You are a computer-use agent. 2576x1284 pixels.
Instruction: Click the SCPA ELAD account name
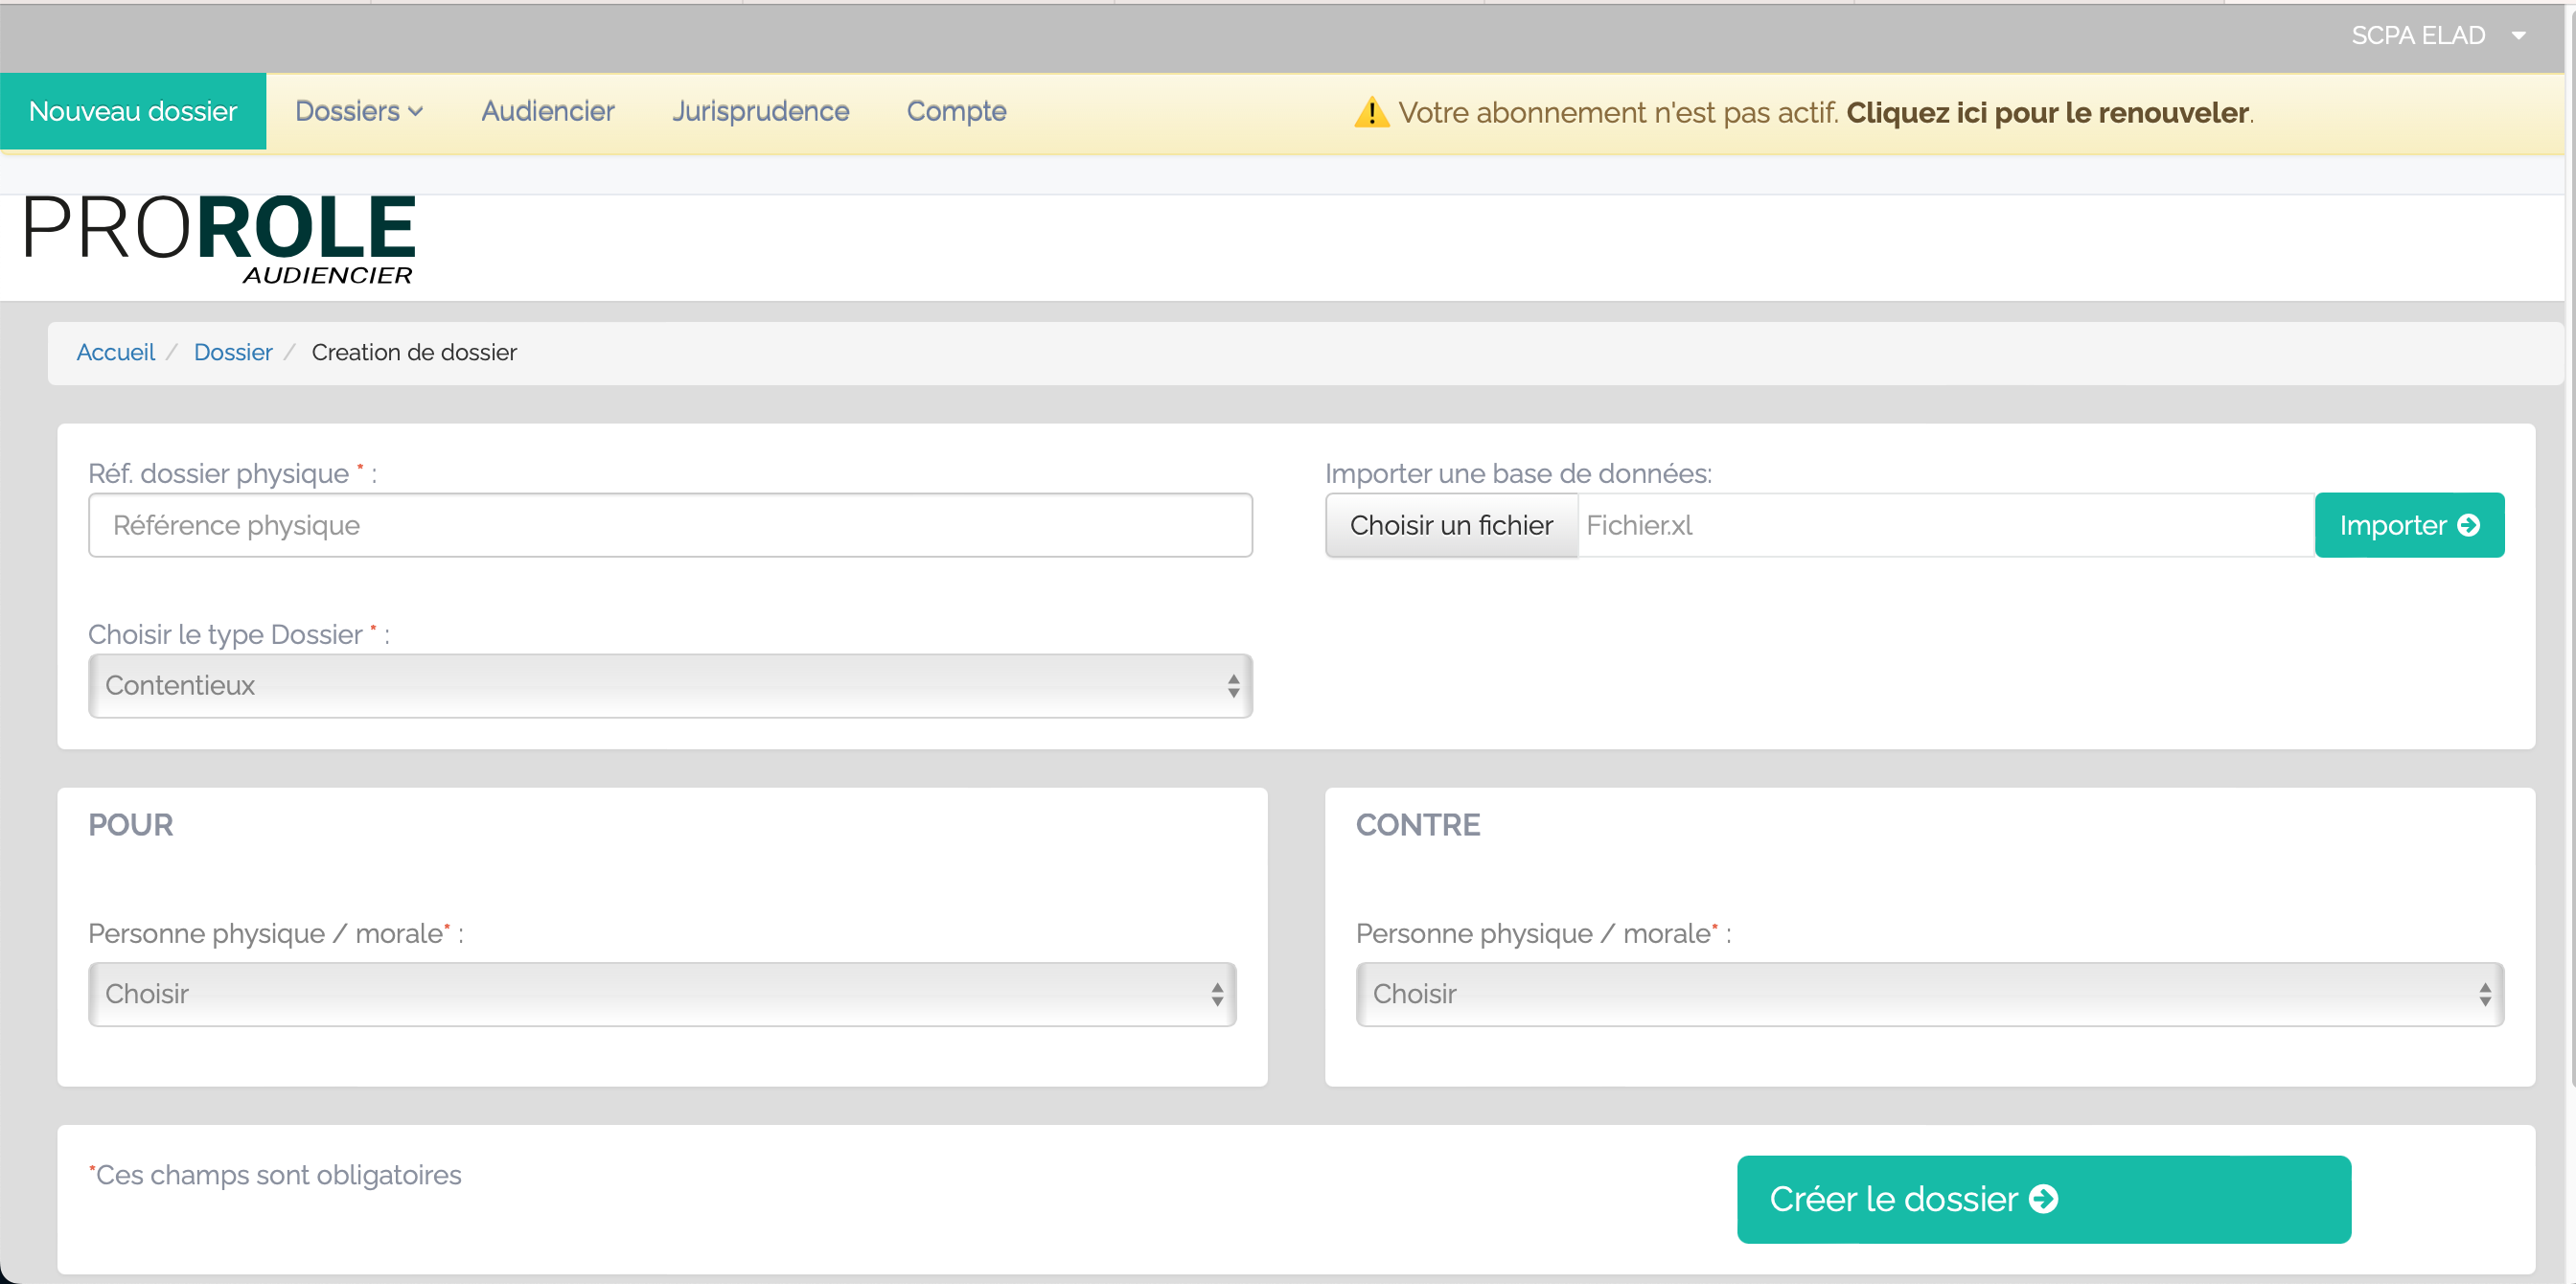(x=2418, y=36)
